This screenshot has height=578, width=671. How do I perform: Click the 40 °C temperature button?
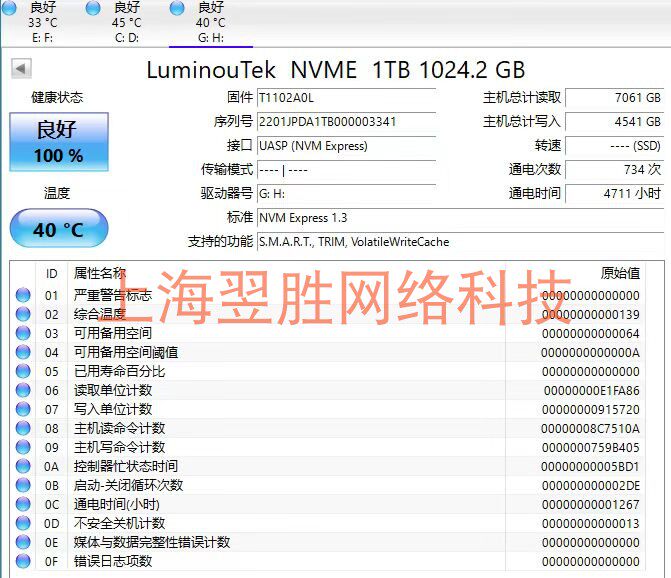pyautogui.click(x=59, y=228)
